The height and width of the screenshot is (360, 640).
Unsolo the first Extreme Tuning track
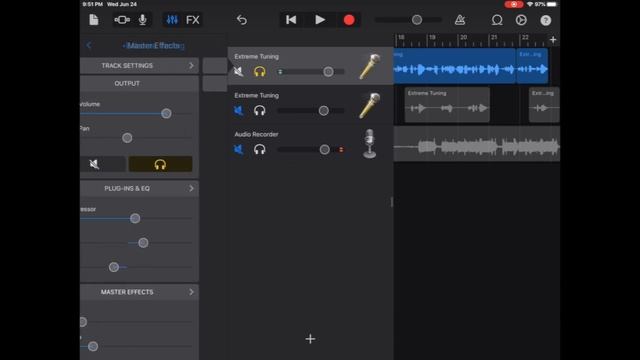point(260,71)
